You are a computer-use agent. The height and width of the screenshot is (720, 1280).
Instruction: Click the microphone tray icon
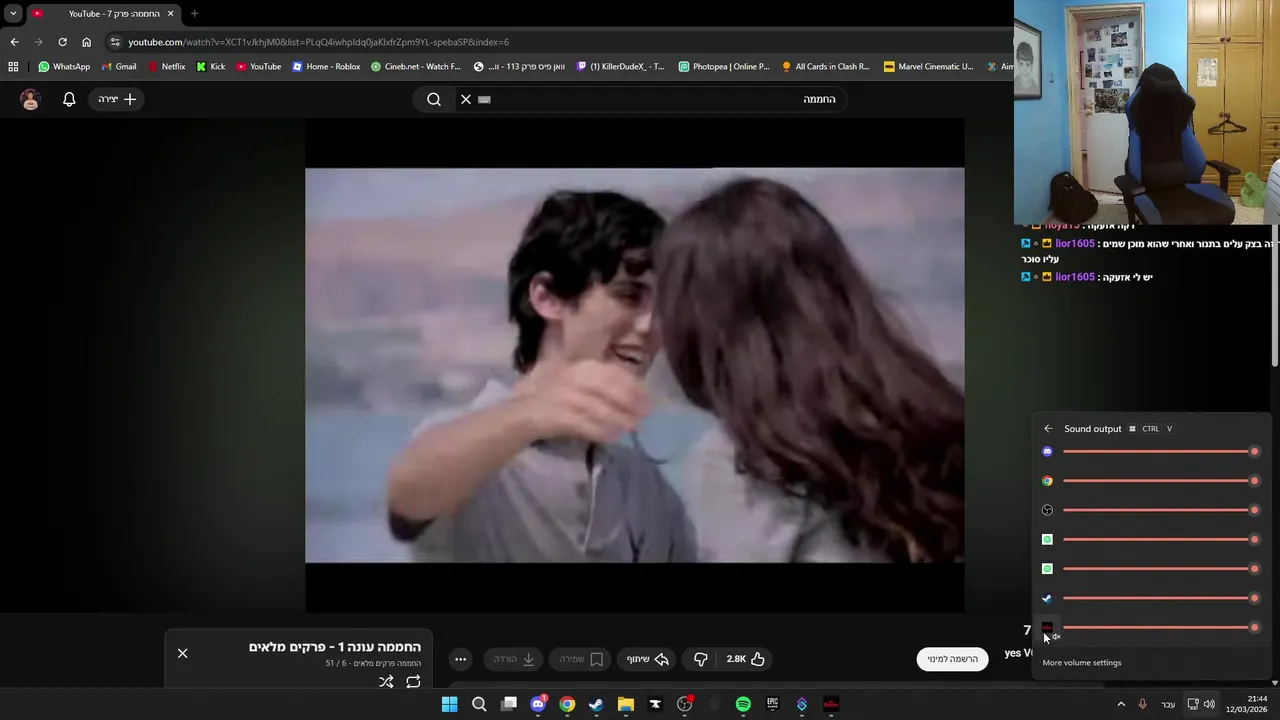pyautogui.click(x=1142, y=704)
